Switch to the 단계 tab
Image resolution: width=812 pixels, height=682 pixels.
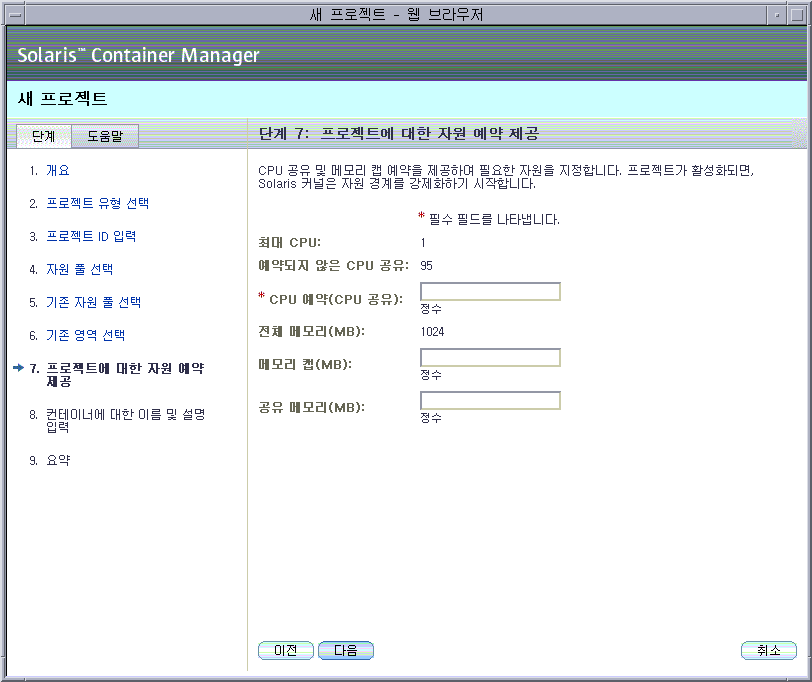[x=44, y=136]
